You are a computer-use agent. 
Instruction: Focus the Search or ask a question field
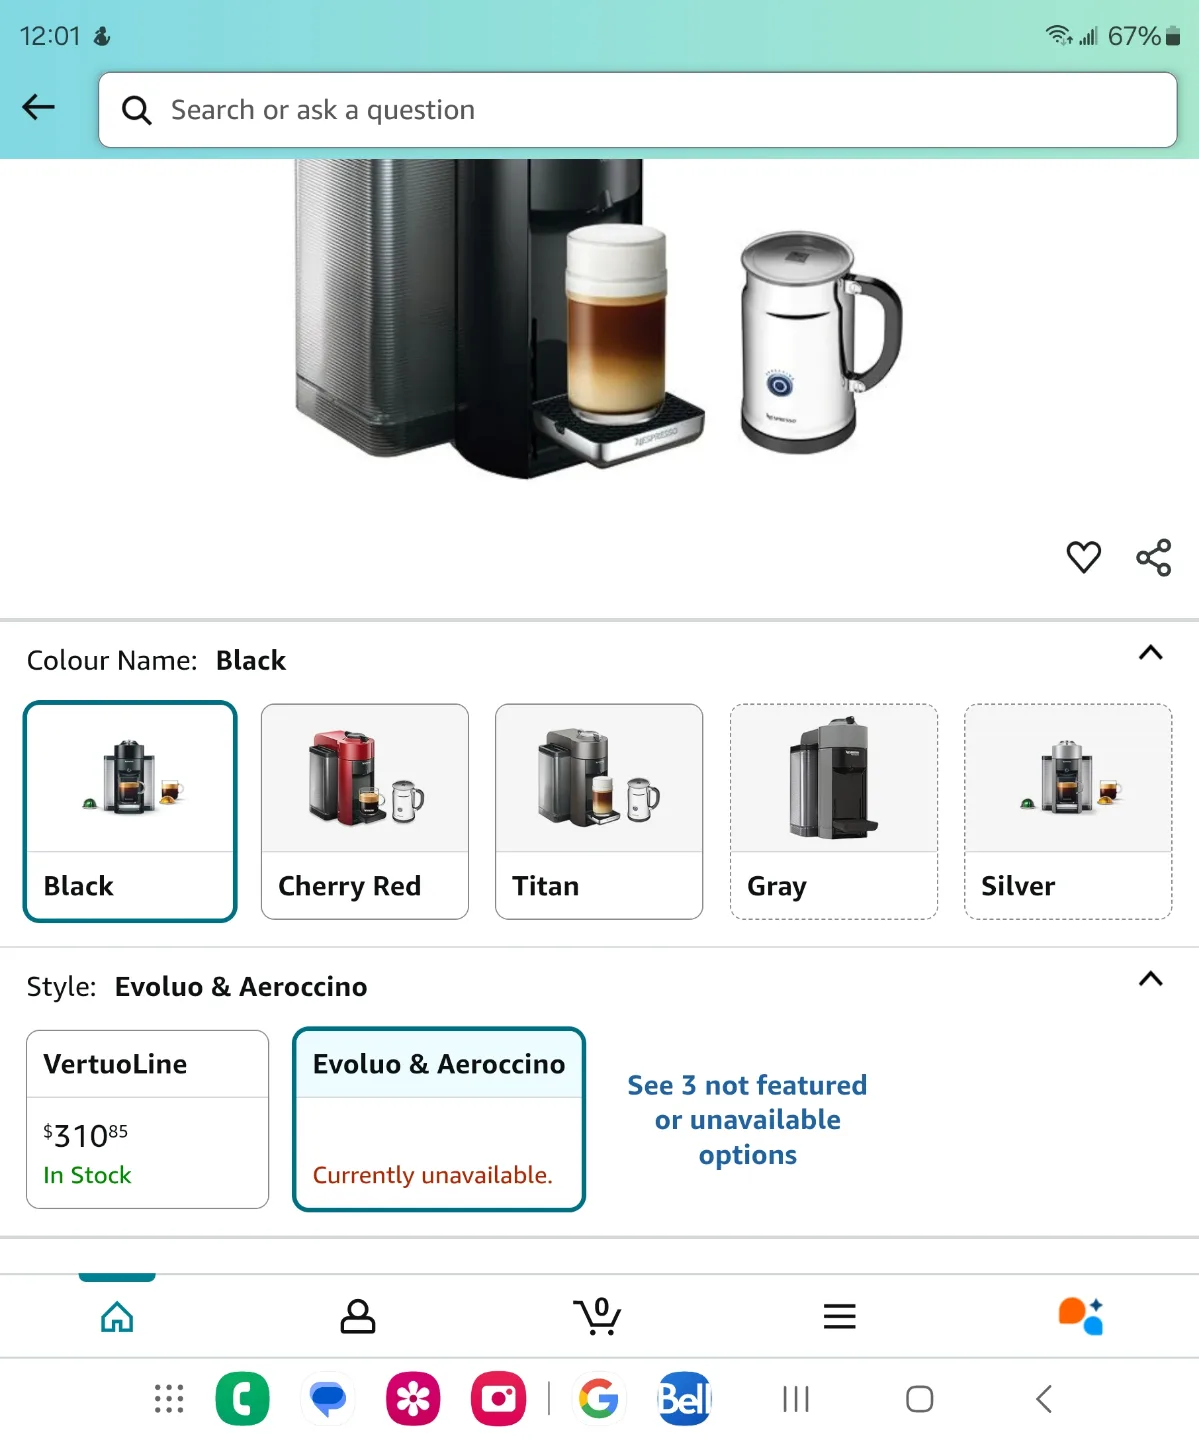638,110
